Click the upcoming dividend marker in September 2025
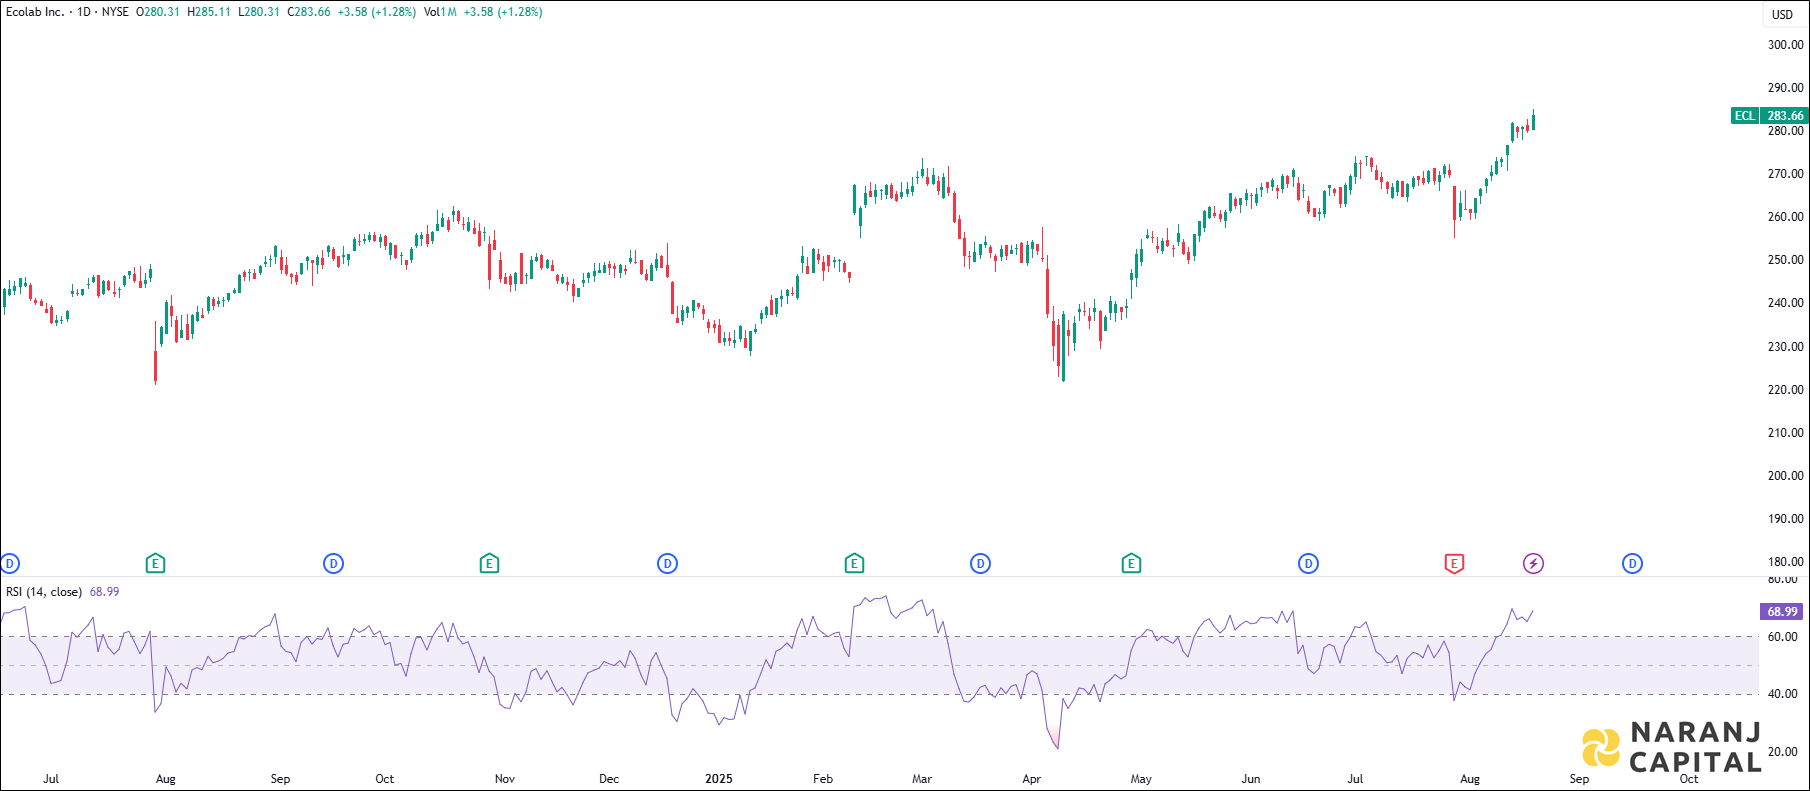 click(1632, 564)
